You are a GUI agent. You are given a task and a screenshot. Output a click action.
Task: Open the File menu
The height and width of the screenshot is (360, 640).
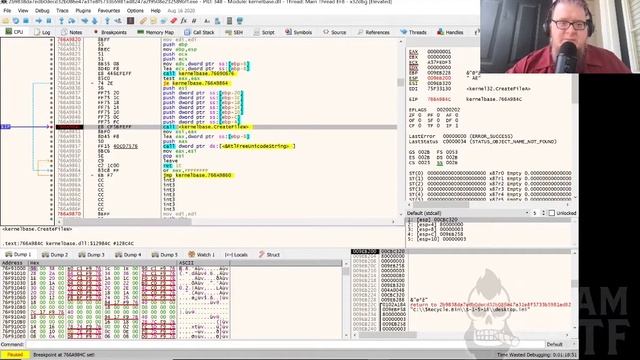[x=7, y=11]
